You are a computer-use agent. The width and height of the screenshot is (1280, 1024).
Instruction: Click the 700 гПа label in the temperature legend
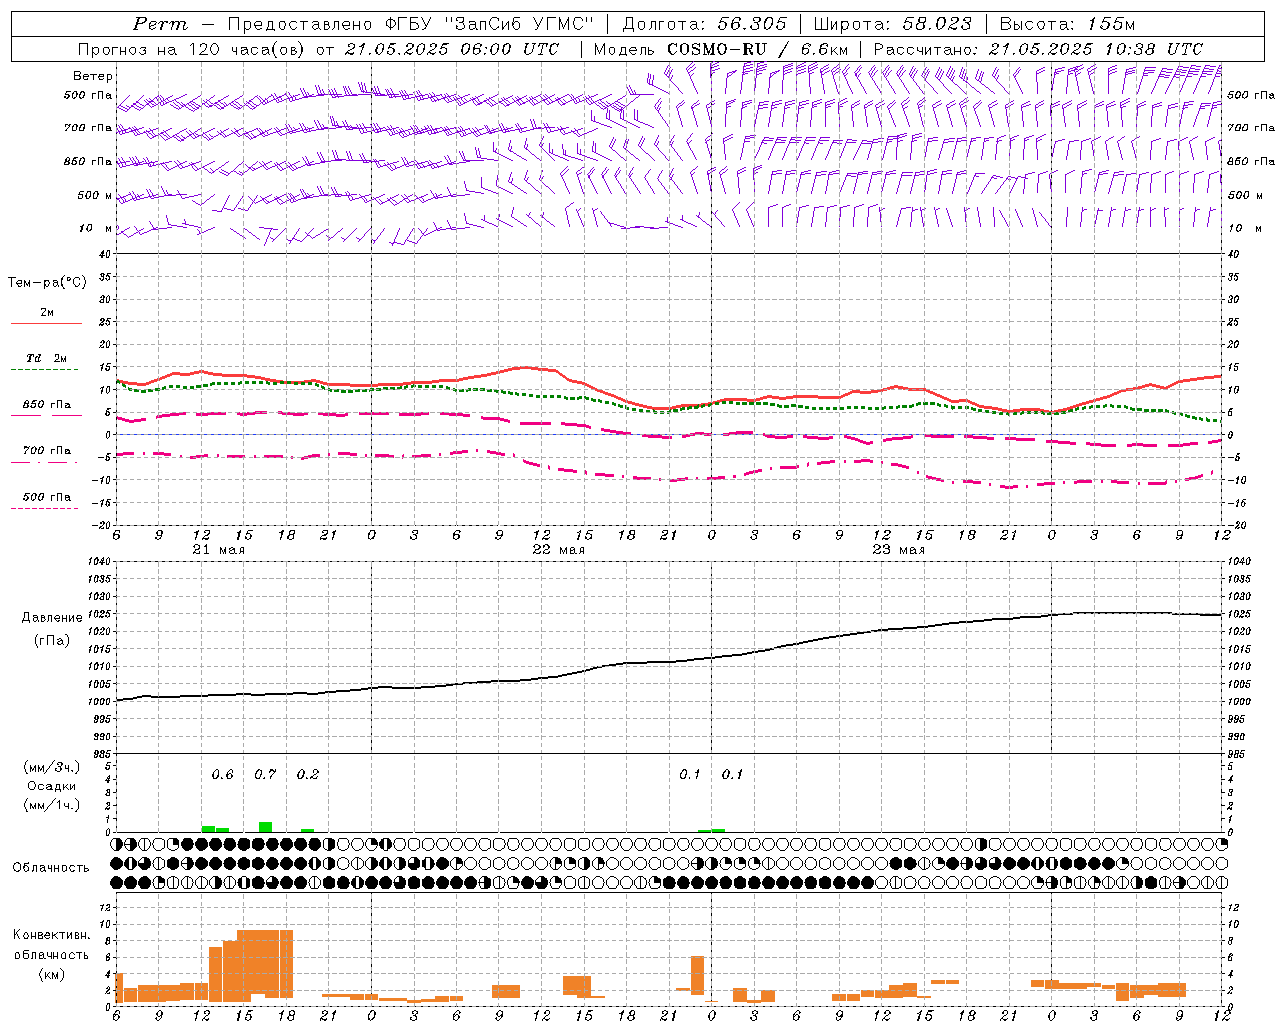(x=47, y=451)
